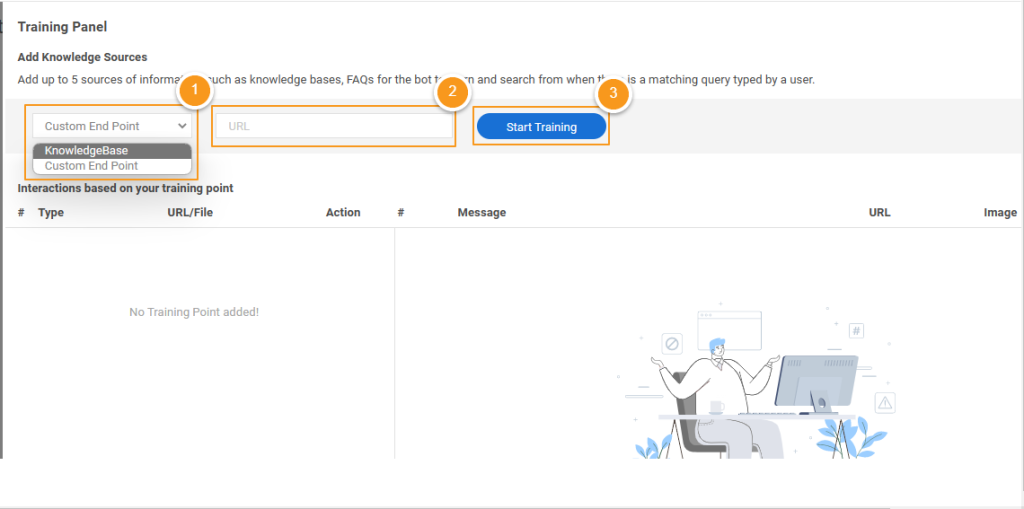Click the Type column header
Image resolution: width=1024 pixels, height=509 pixels.
tap(51, 212)
